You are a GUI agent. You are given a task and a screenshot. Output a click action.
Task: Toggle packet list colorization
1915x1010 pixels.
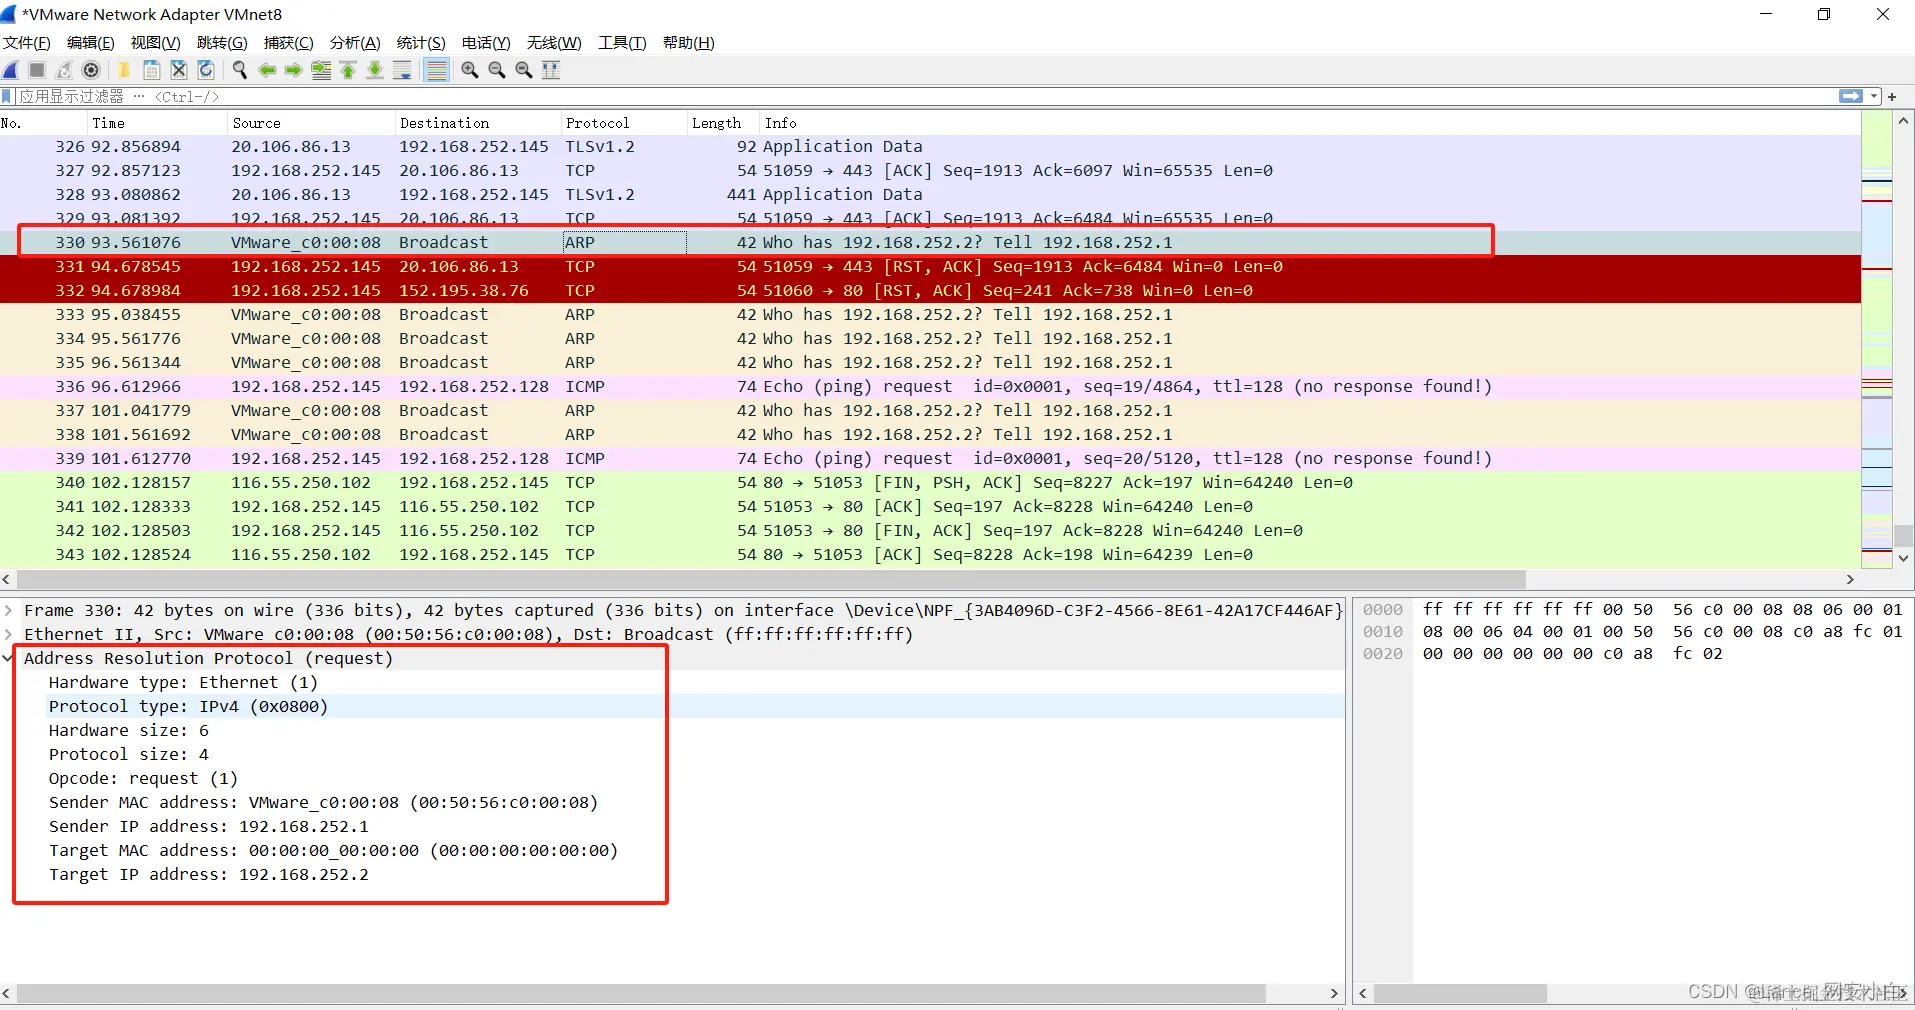click(x=436, y=70)
